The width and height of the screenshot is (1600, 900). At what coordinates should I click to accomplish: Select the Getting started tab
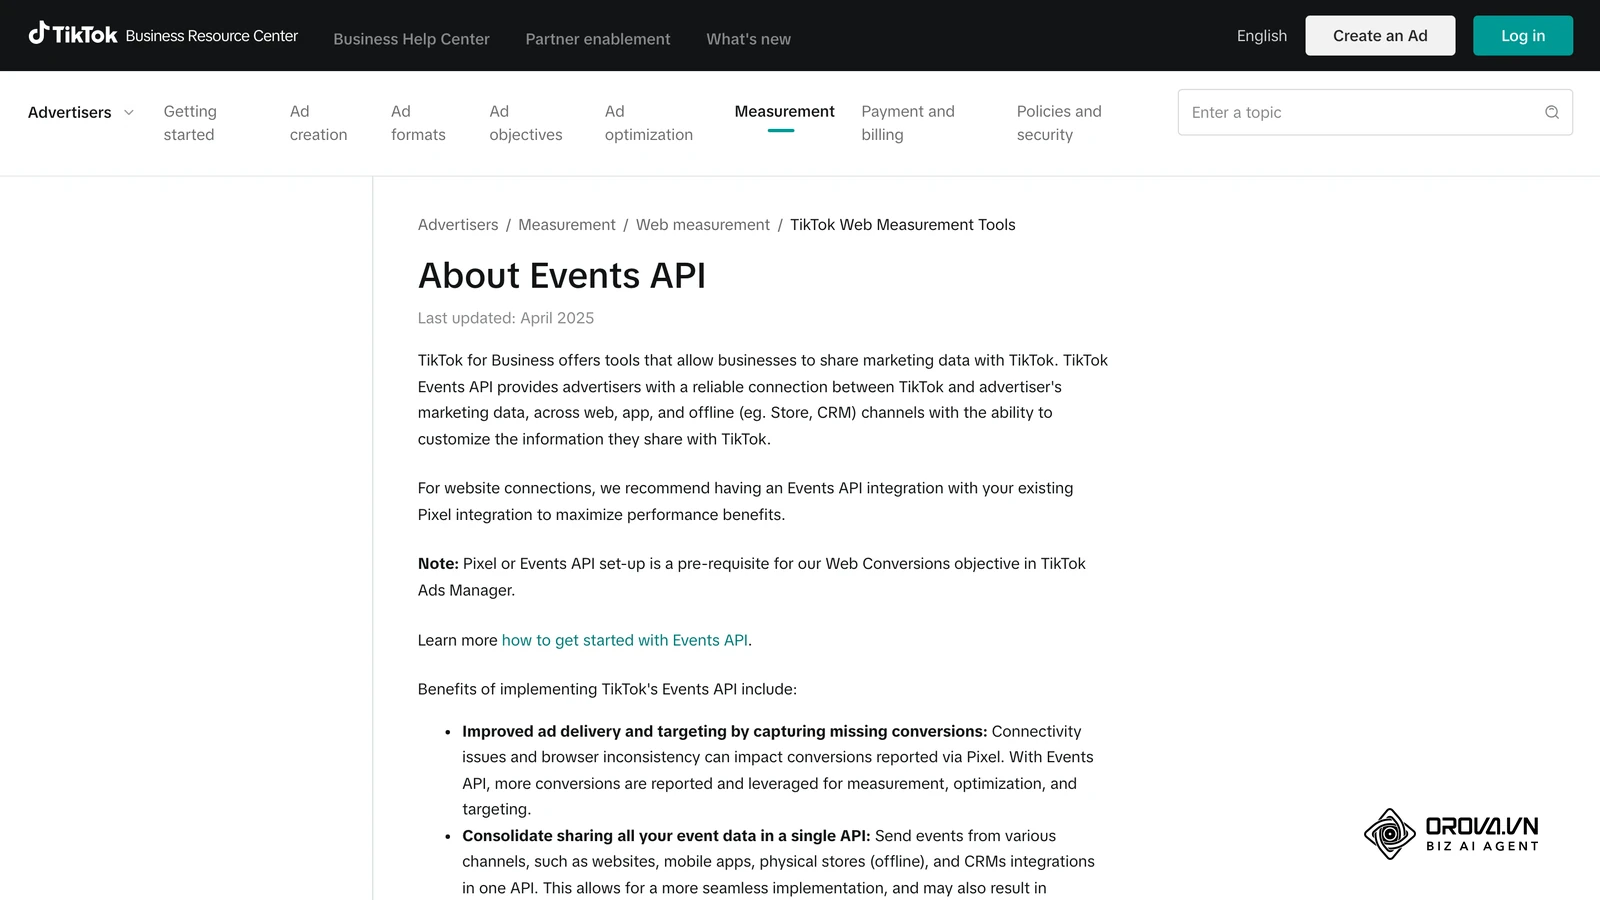point(190,123)
